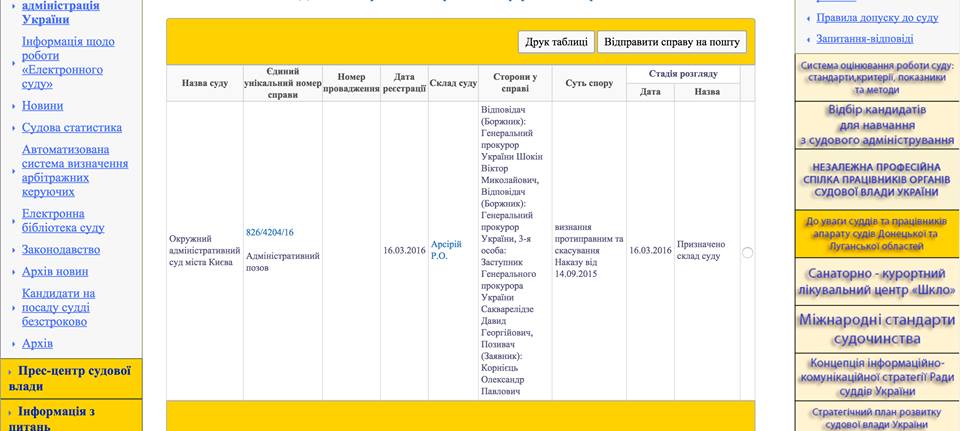This screenshot has width=960, height=431.
Task: Open judge 'Арсірій Р.О.' link
Action: coord(447,250)
